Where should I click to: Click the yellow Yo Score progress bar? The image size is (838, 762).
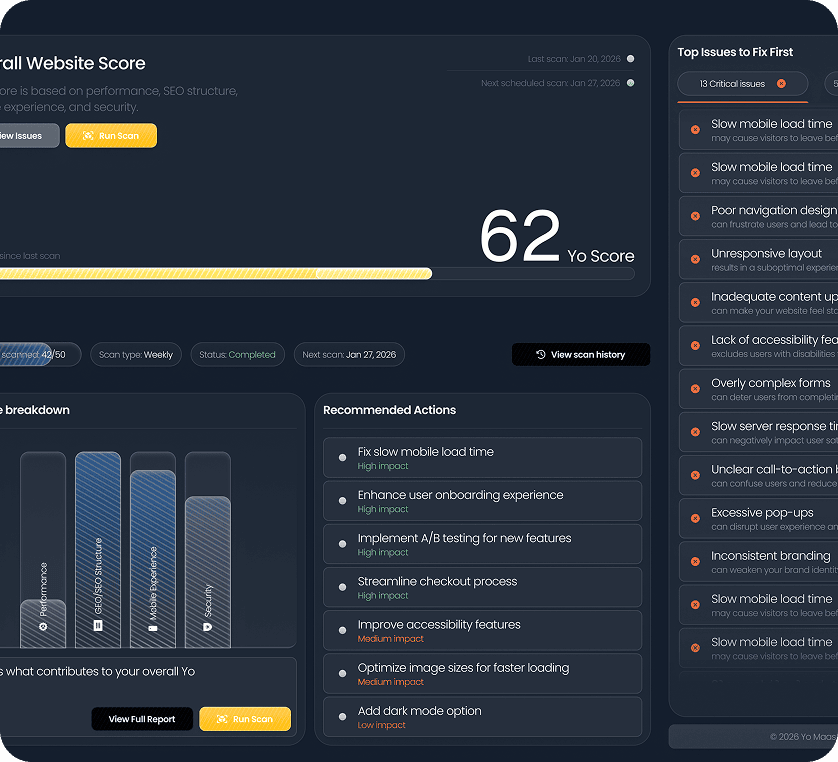pos(216,274)
